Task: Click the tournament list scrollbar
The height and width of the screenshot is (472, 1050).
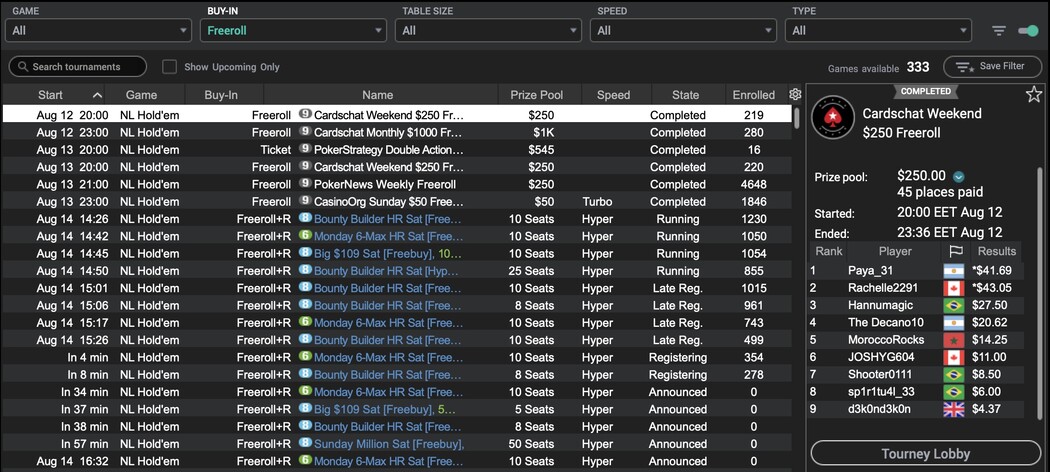Action: coord(797,117)
